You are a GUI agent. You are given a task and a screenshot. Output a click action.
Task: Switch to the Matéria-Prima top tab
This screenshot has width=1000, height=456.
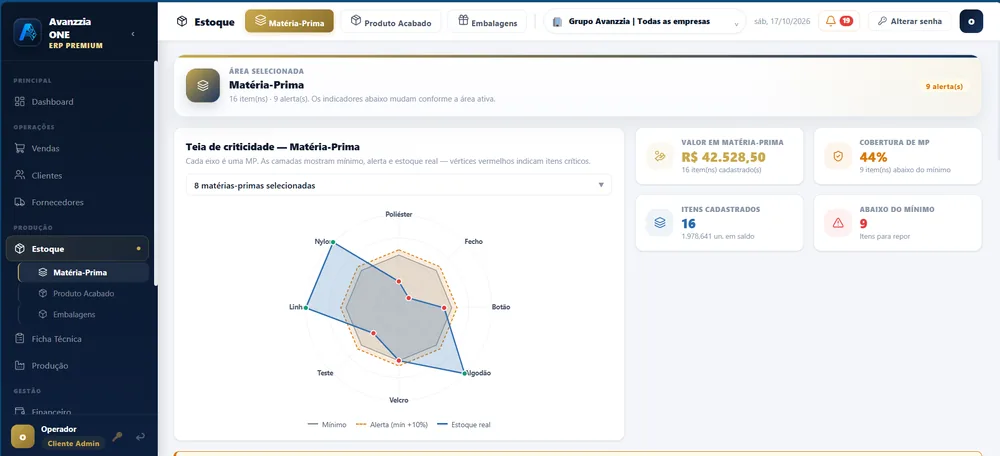tap(289, 21)
